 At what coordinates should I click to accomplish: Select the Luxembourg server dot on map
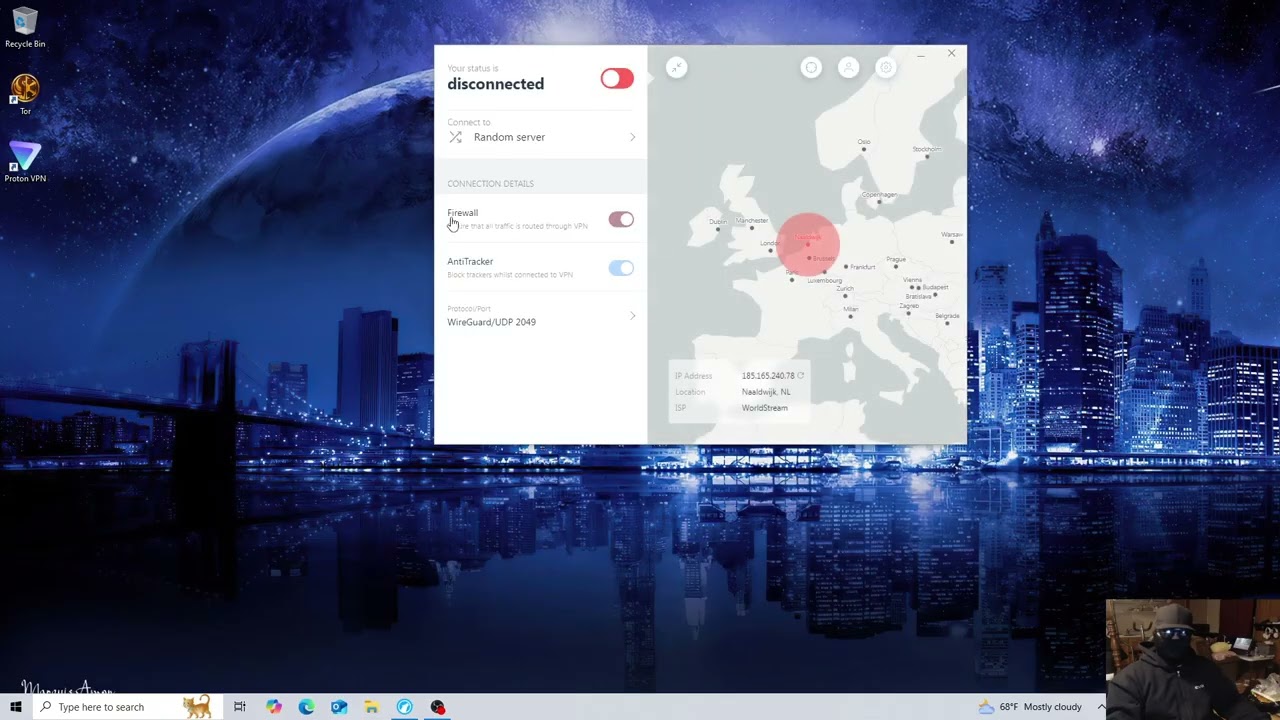(x=824, y=273)
